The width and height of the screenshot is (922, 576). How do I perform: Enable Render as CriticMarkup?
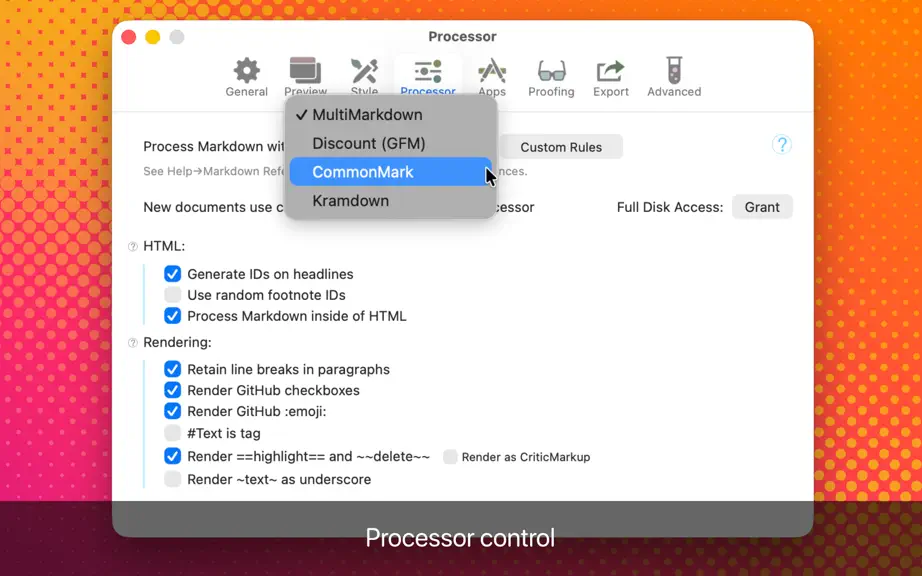pyautogui.click(x=450, y=457)
